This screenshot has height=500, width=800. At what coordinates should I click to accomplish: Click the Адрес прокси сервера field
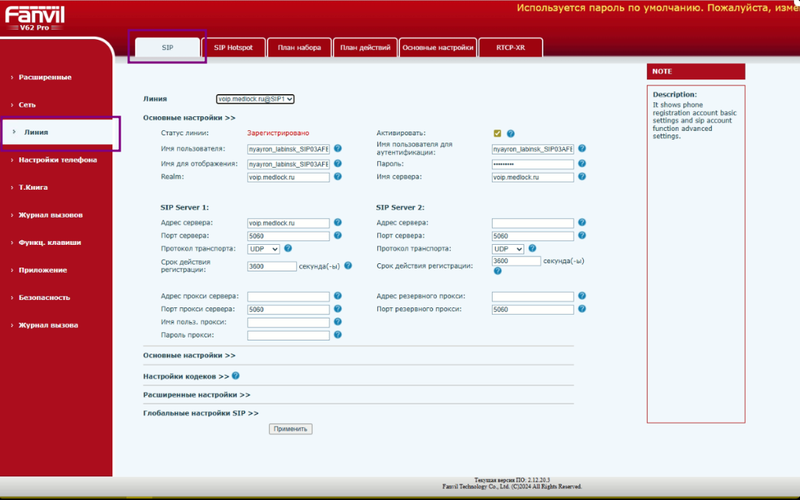[288, 296]
